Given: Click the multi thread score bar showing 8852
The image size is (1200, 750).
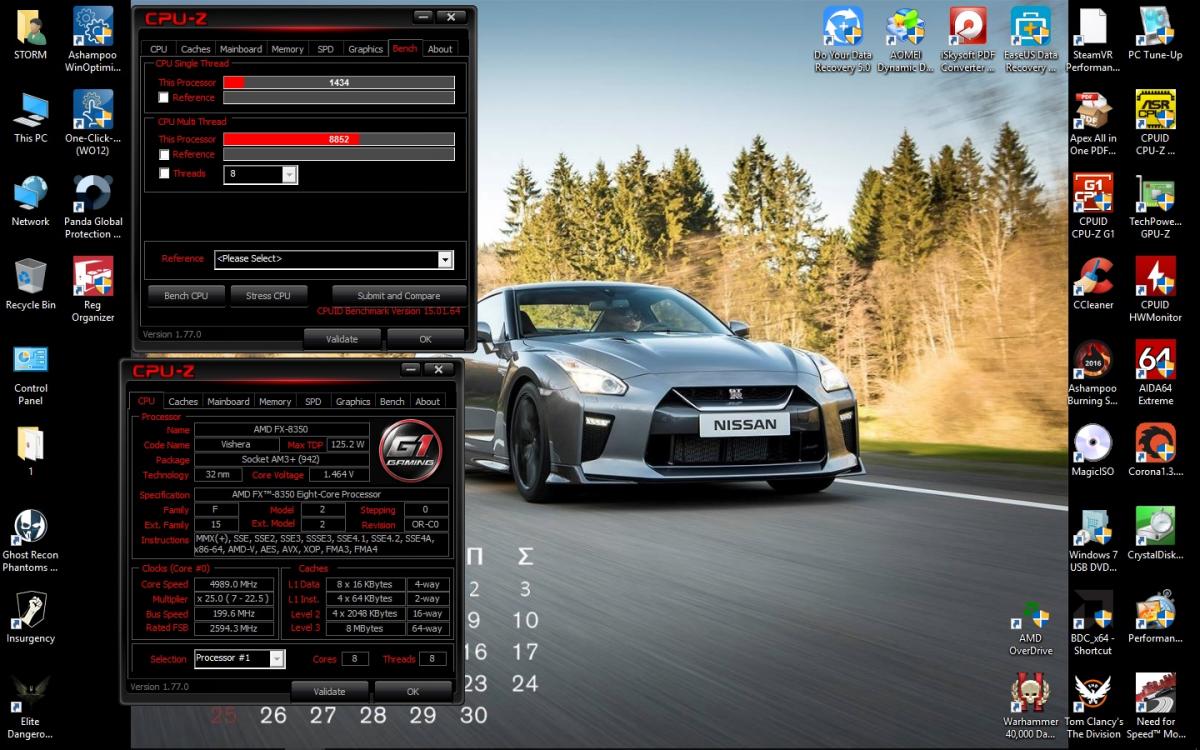Looking at the screenshot, I should (339, 140).
